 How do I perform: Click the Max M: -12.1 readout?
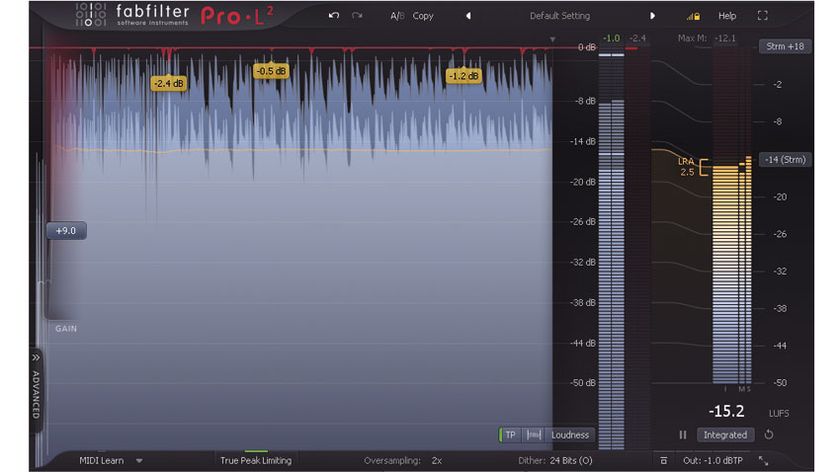tap(707, 38)
